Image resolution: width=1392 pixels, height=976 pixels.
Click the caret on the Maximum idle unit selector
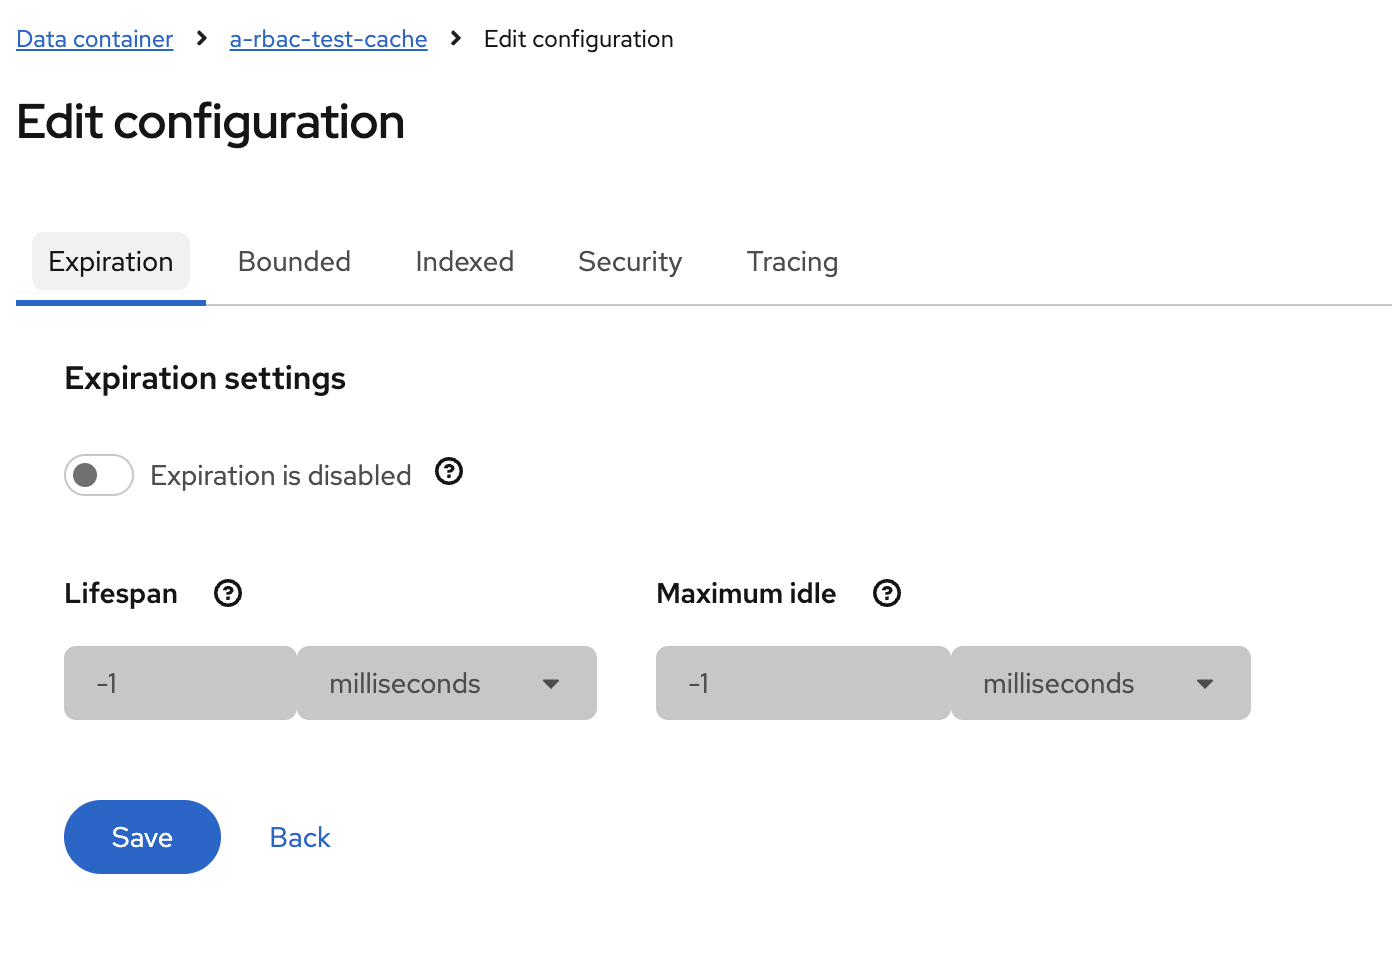[1205, 683]
